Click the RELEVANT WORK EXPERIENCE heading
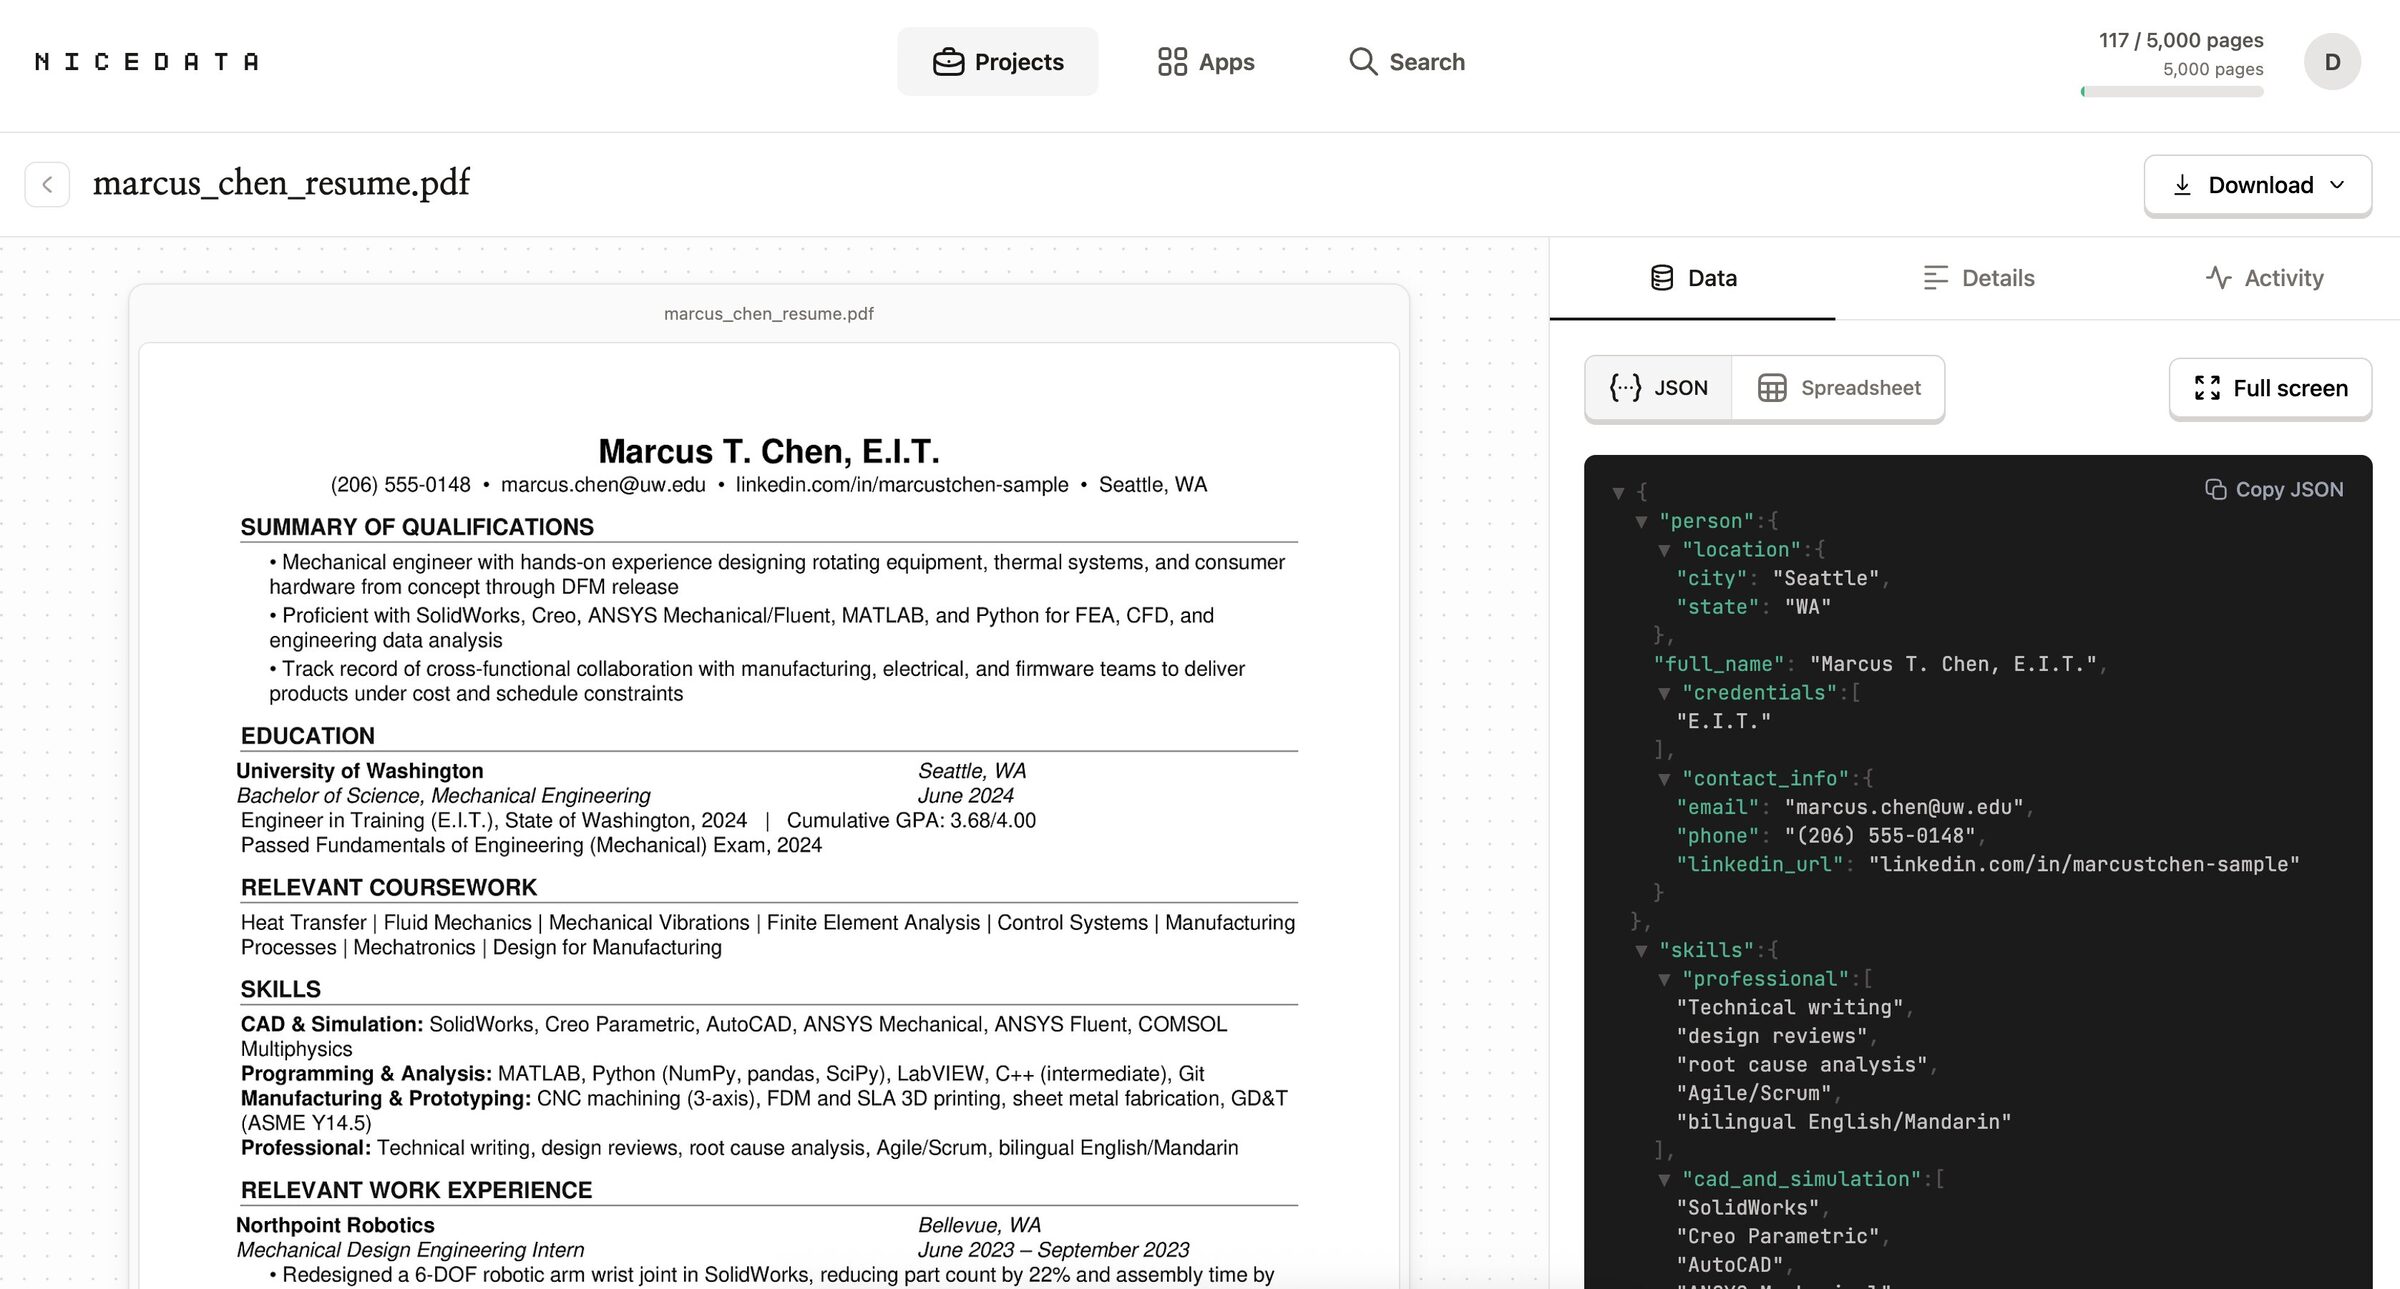 (416, 1191)
